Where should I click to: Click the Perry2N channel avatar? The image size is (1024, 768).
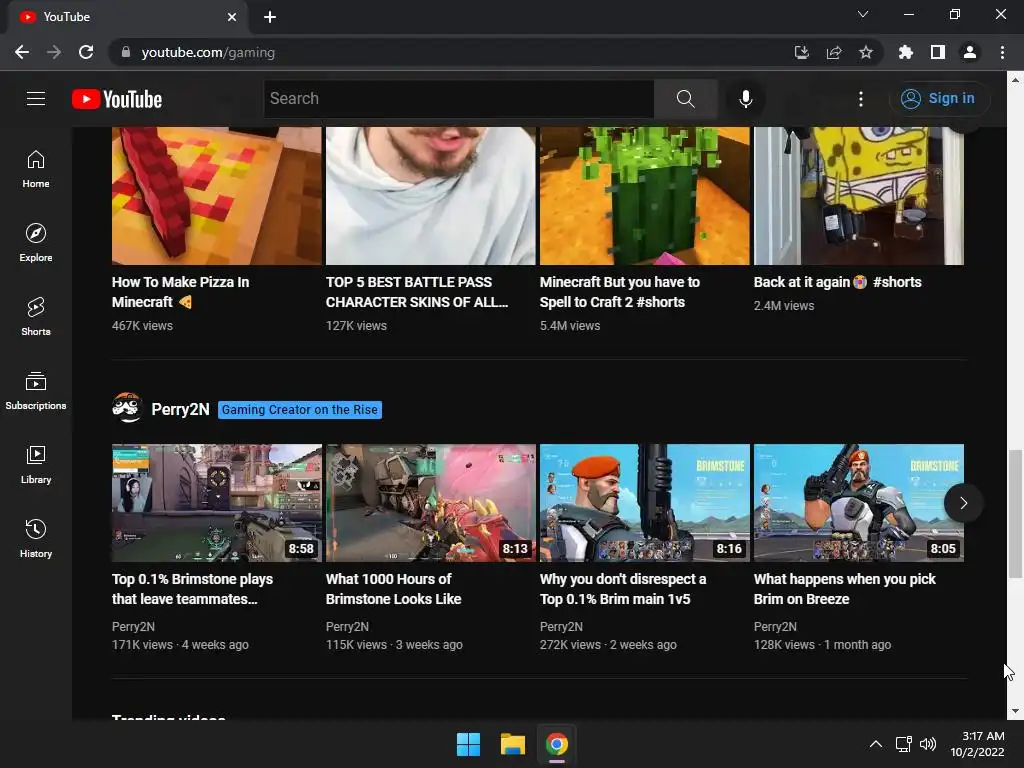point(127,409)
